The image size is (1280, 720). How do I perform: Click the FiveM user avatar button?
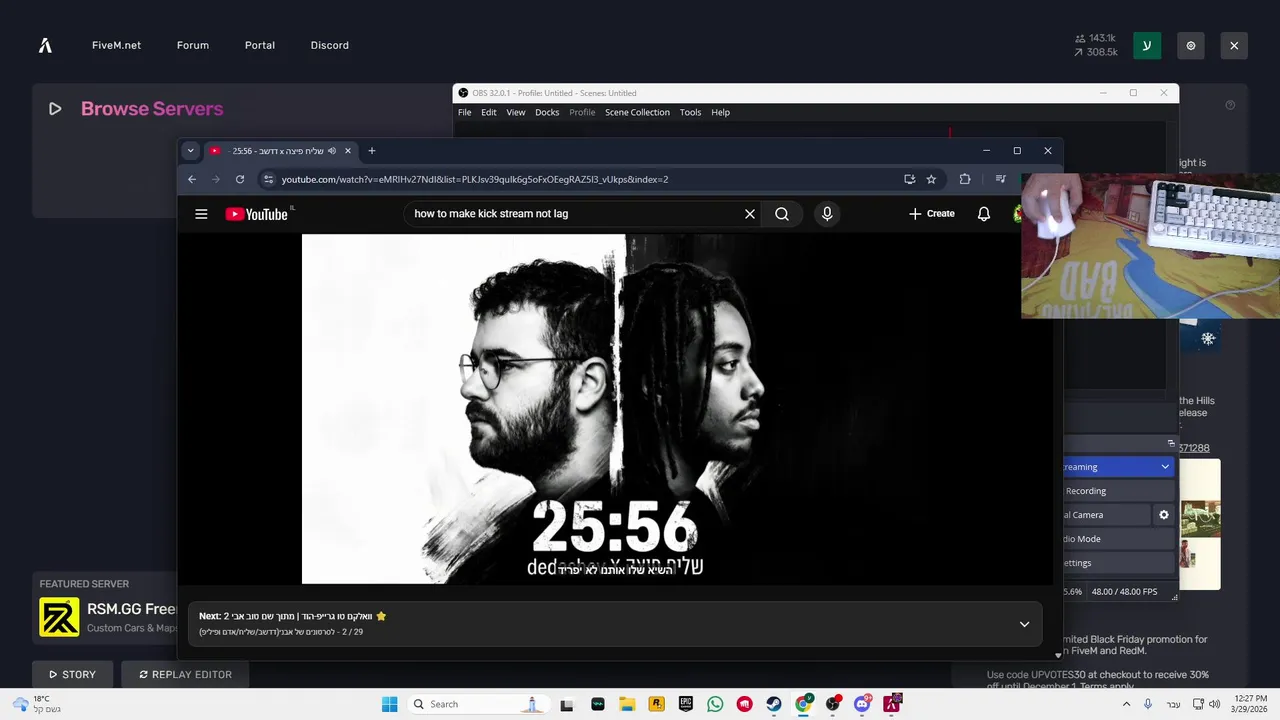coord(1147,45)
